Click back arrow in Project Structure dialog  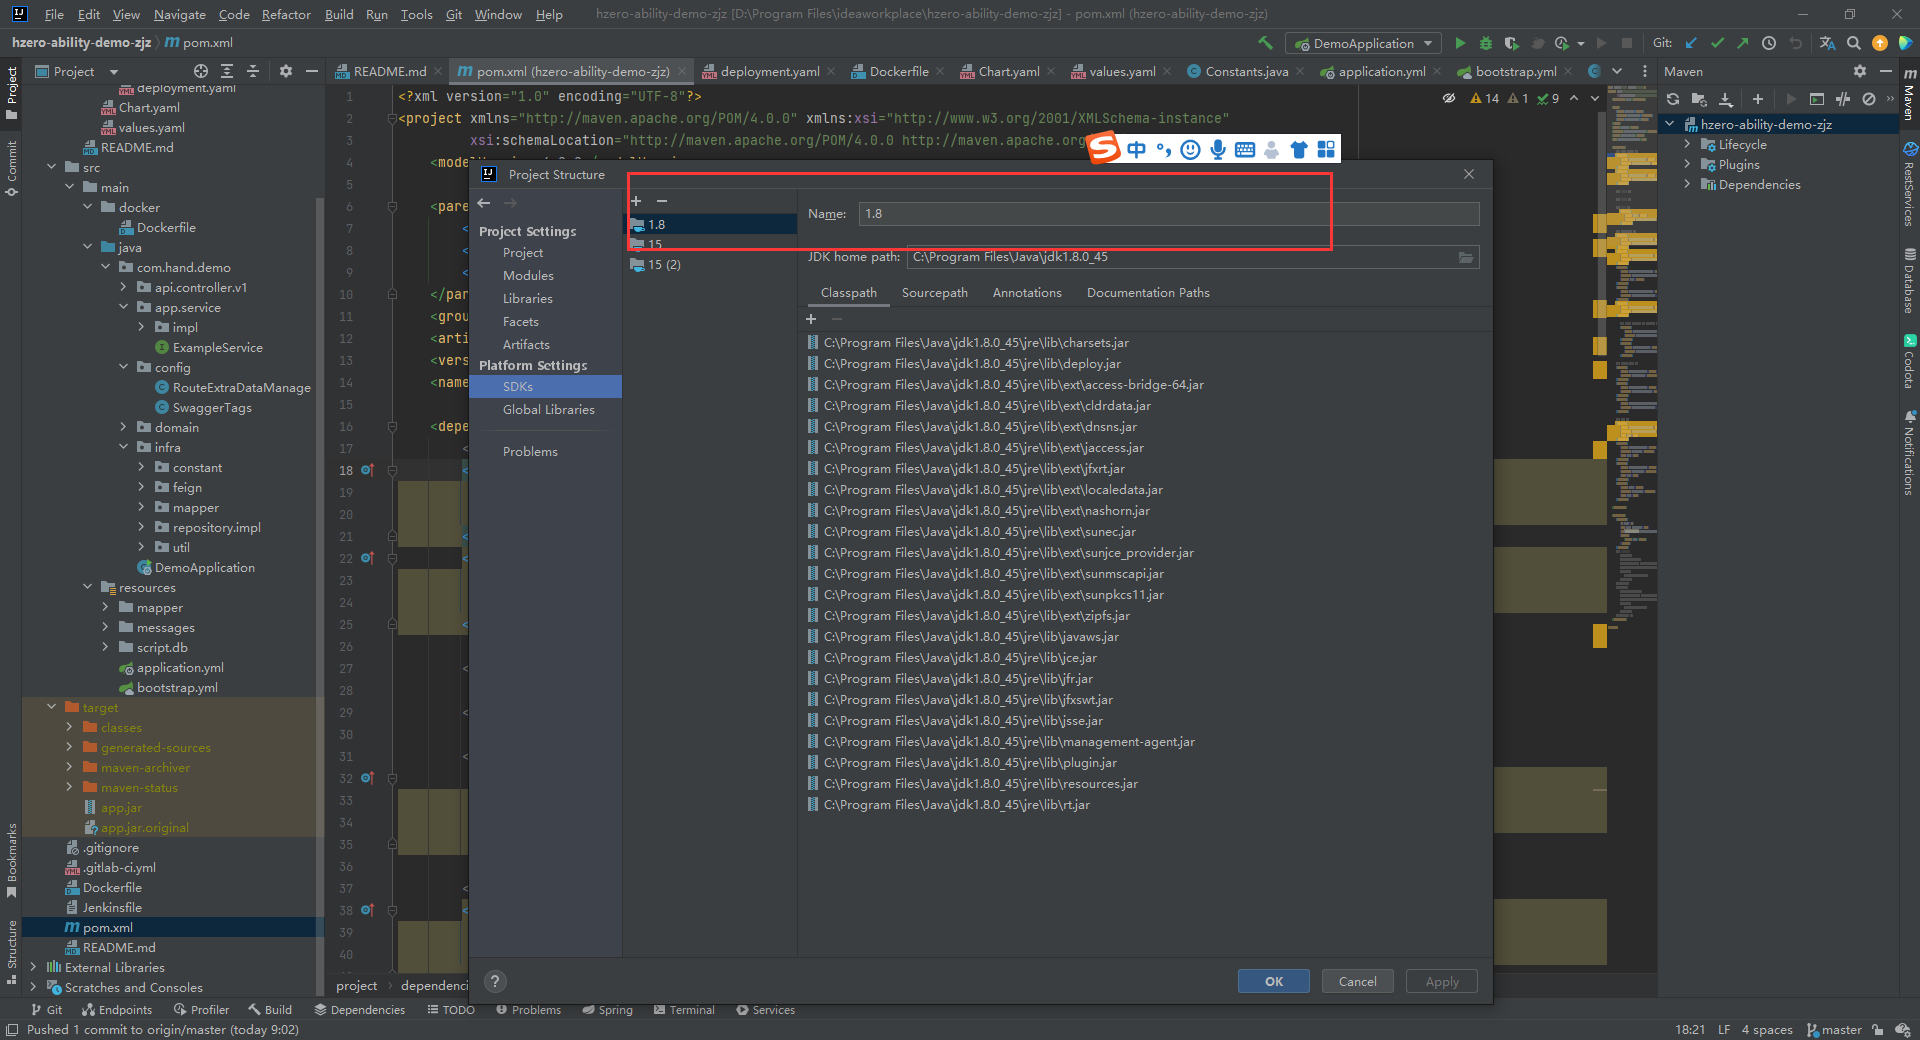point(484,203)
